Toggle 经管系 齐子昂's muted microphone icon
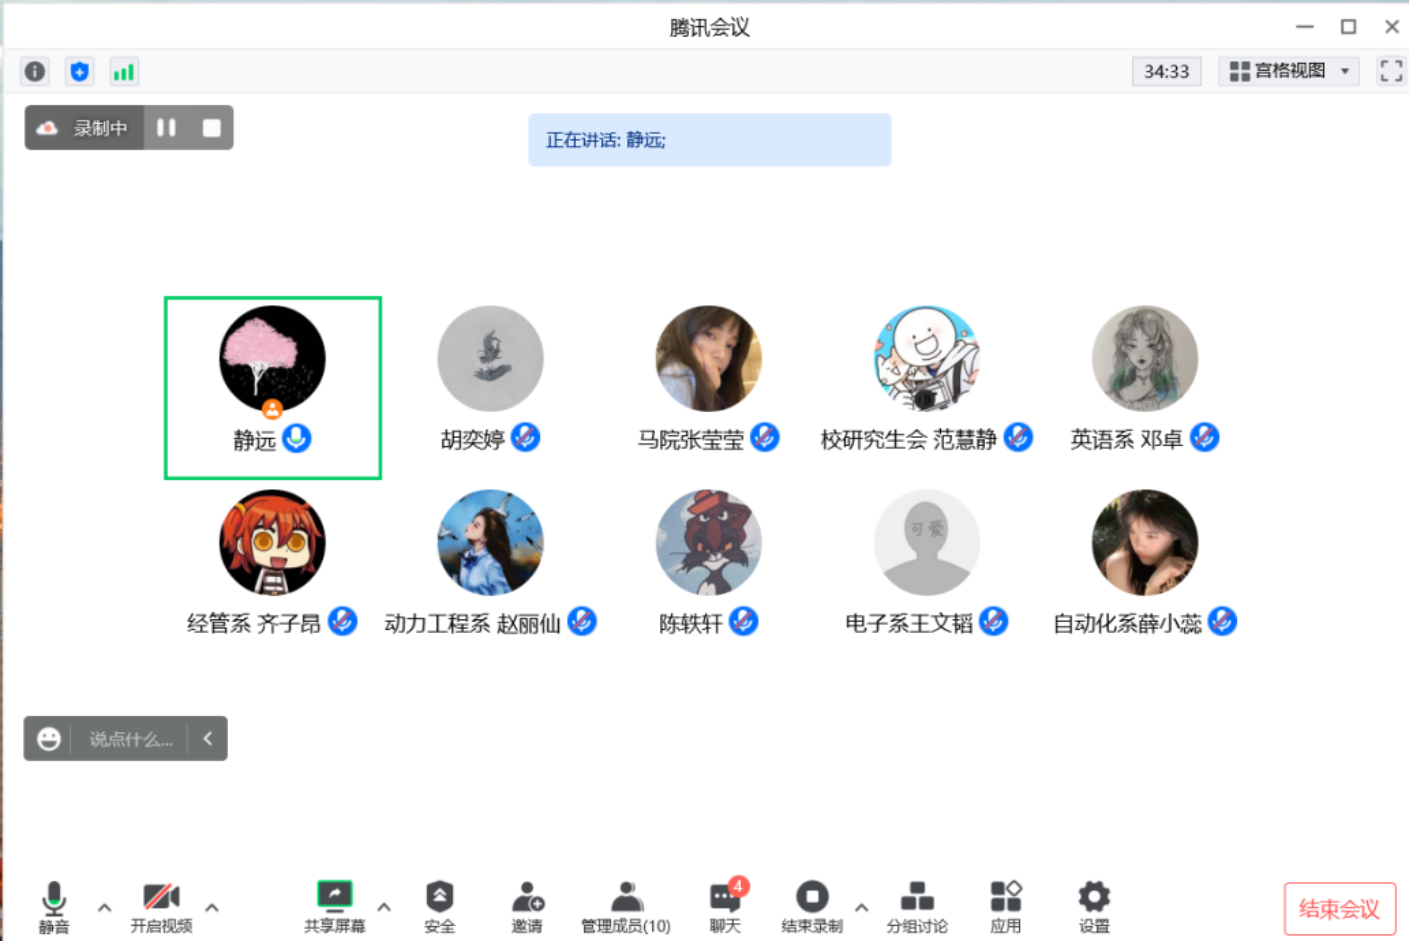The image size is (1410, 942). (342, 621)
